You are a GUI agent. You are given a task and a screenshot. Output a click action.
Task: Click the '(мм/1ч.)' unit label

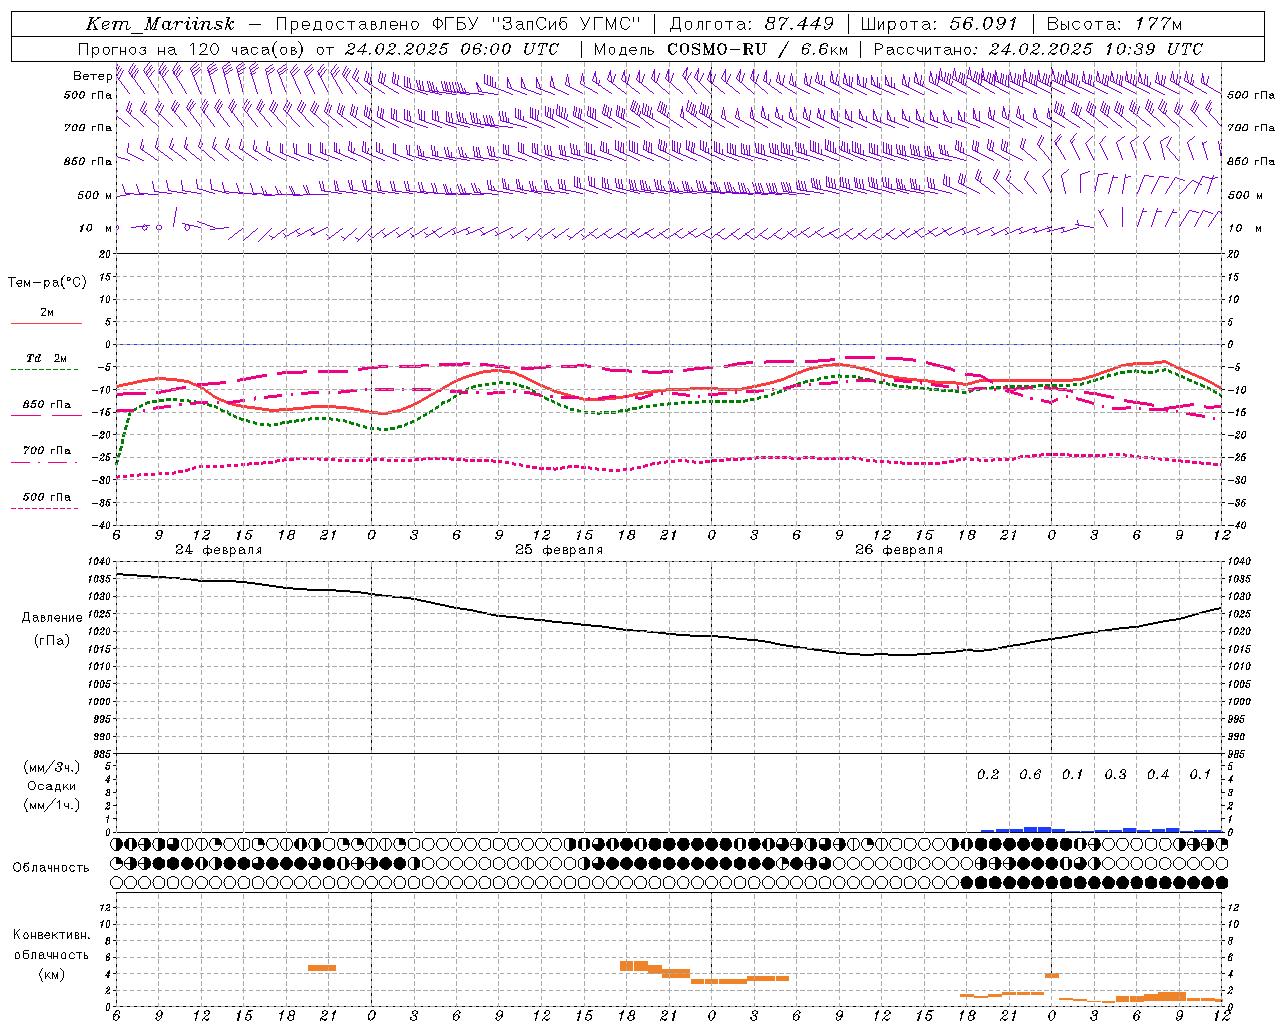(x=51, y=805)
